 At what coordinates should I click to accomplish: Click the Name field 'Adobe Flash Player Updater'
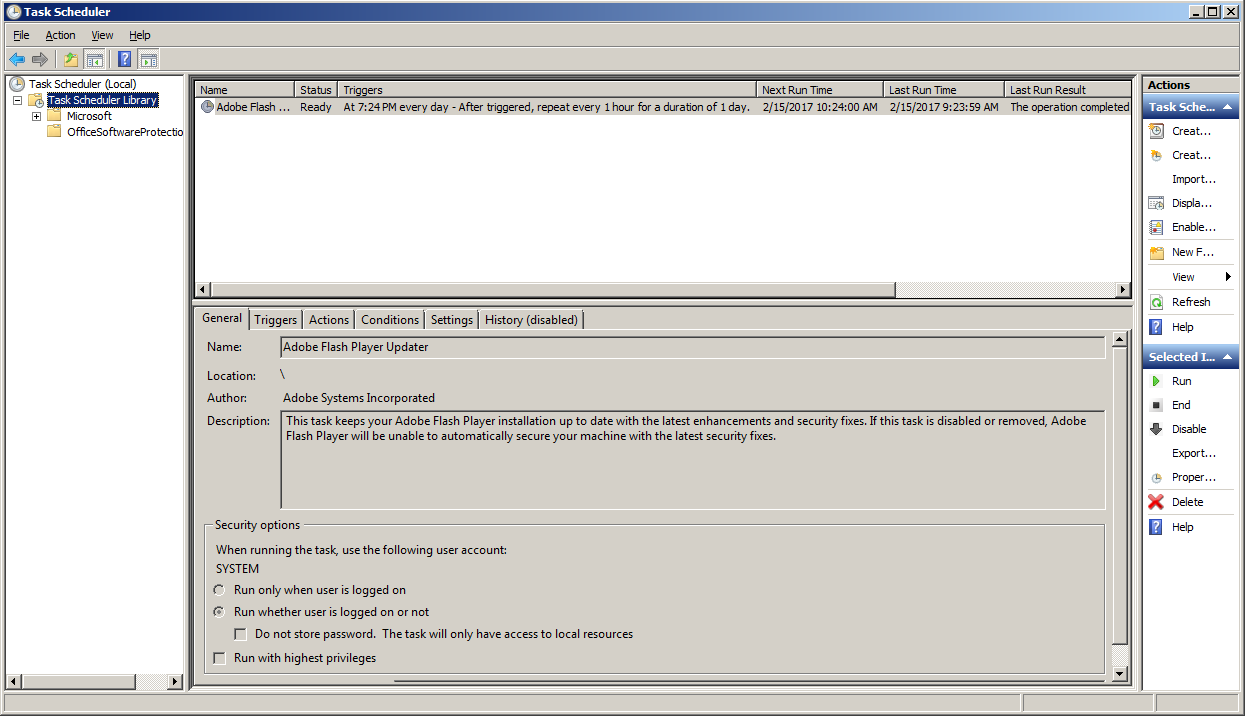coord(693,347)
